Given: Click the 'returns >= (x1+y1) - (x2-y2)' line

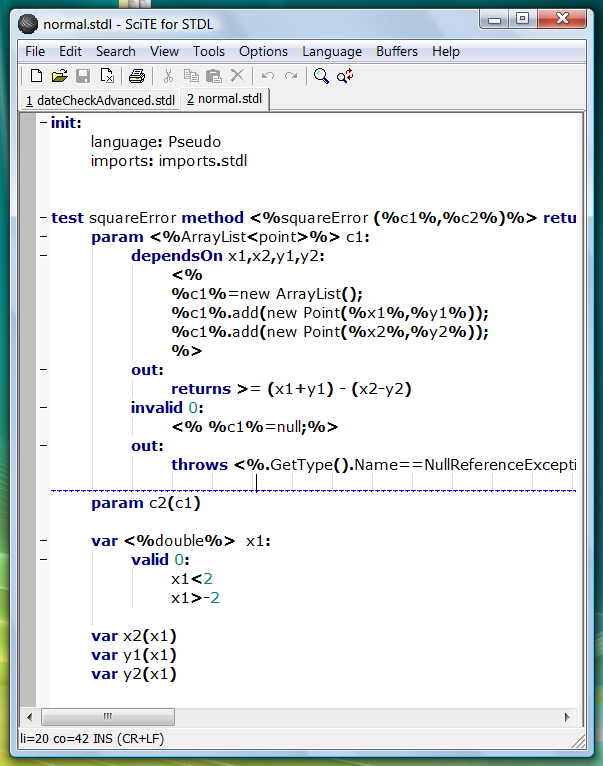Looking at the screenshot, I should 291,388.
